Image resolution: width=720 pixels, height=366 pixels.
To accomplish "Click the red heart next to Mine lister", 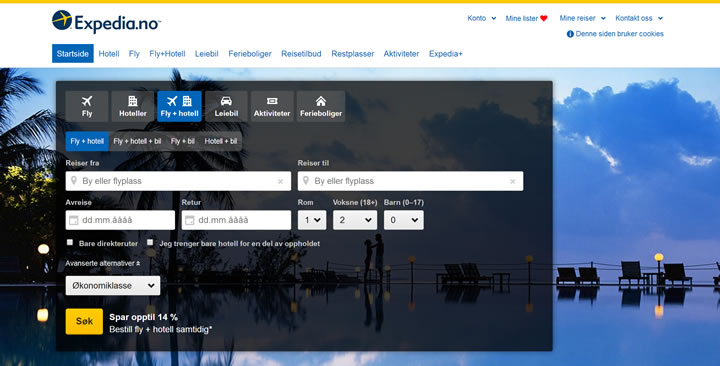I will (x=544, y=18).
